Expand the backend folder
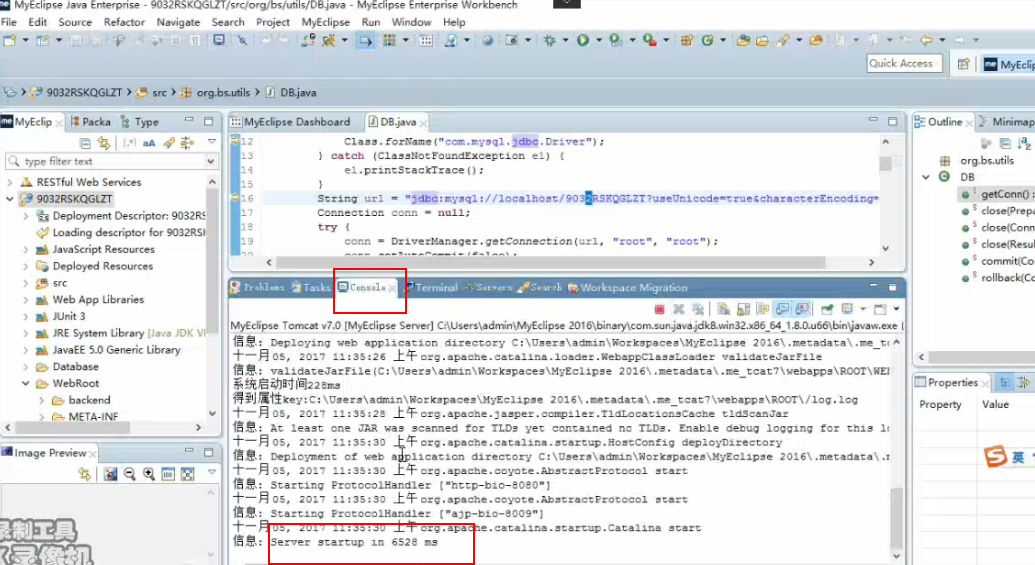 [x=42, y=400]
